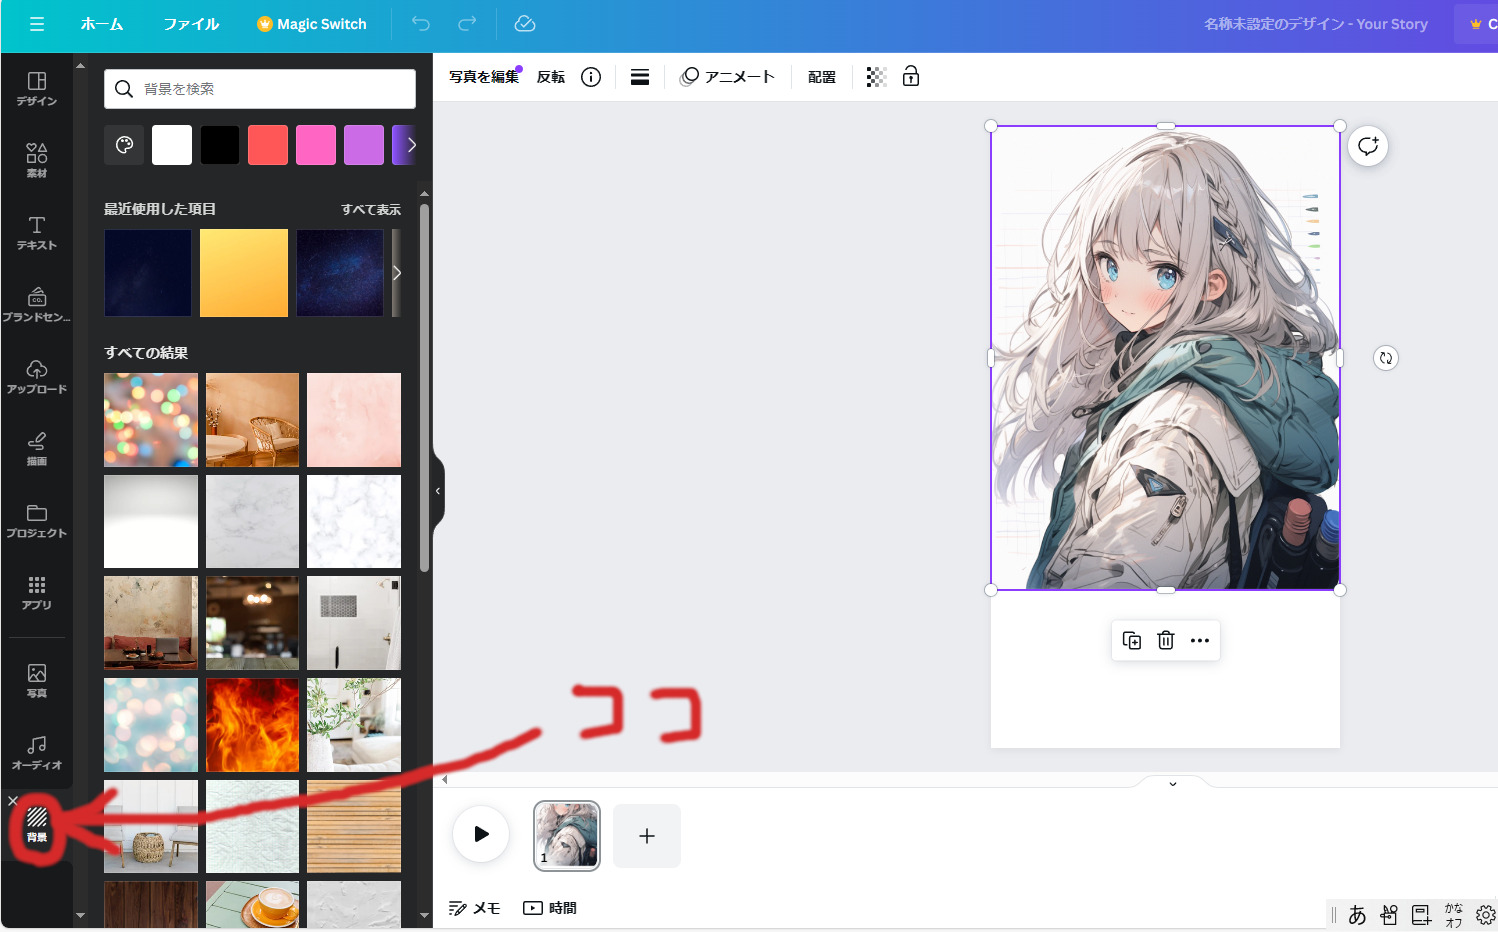Image resolution: width=1498 pixels, height=932 pixels.
Task: Collapse the timeline with chevron
Action: (1173, 783)
